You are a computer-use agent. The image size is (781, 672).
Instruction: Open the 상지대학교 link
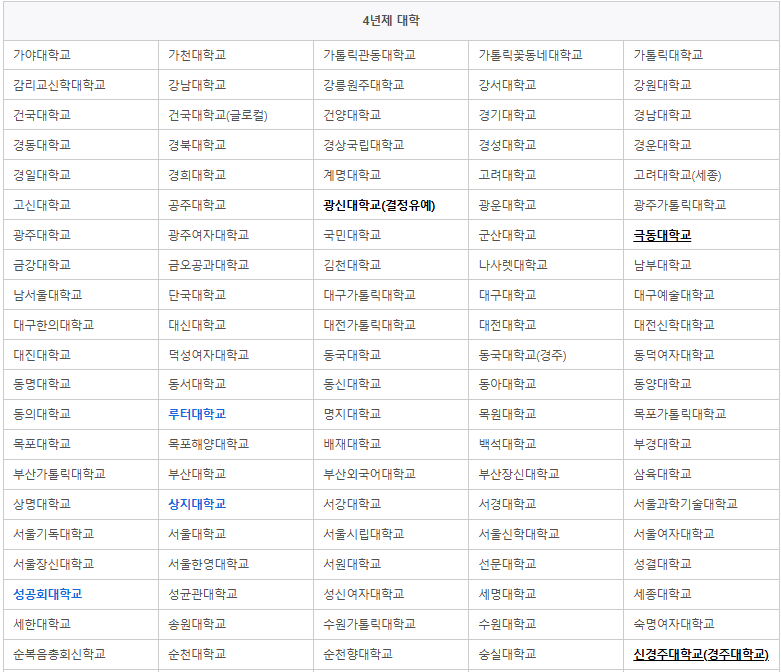click(197, 504)
